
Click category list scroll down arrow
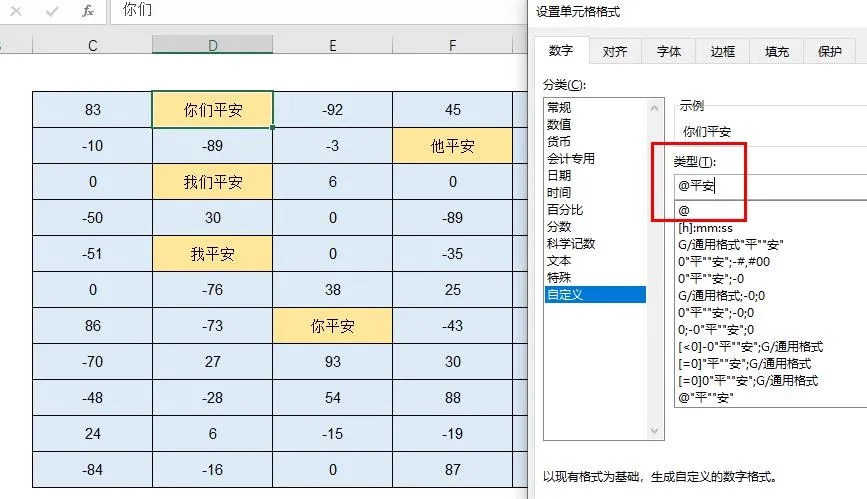655,430
